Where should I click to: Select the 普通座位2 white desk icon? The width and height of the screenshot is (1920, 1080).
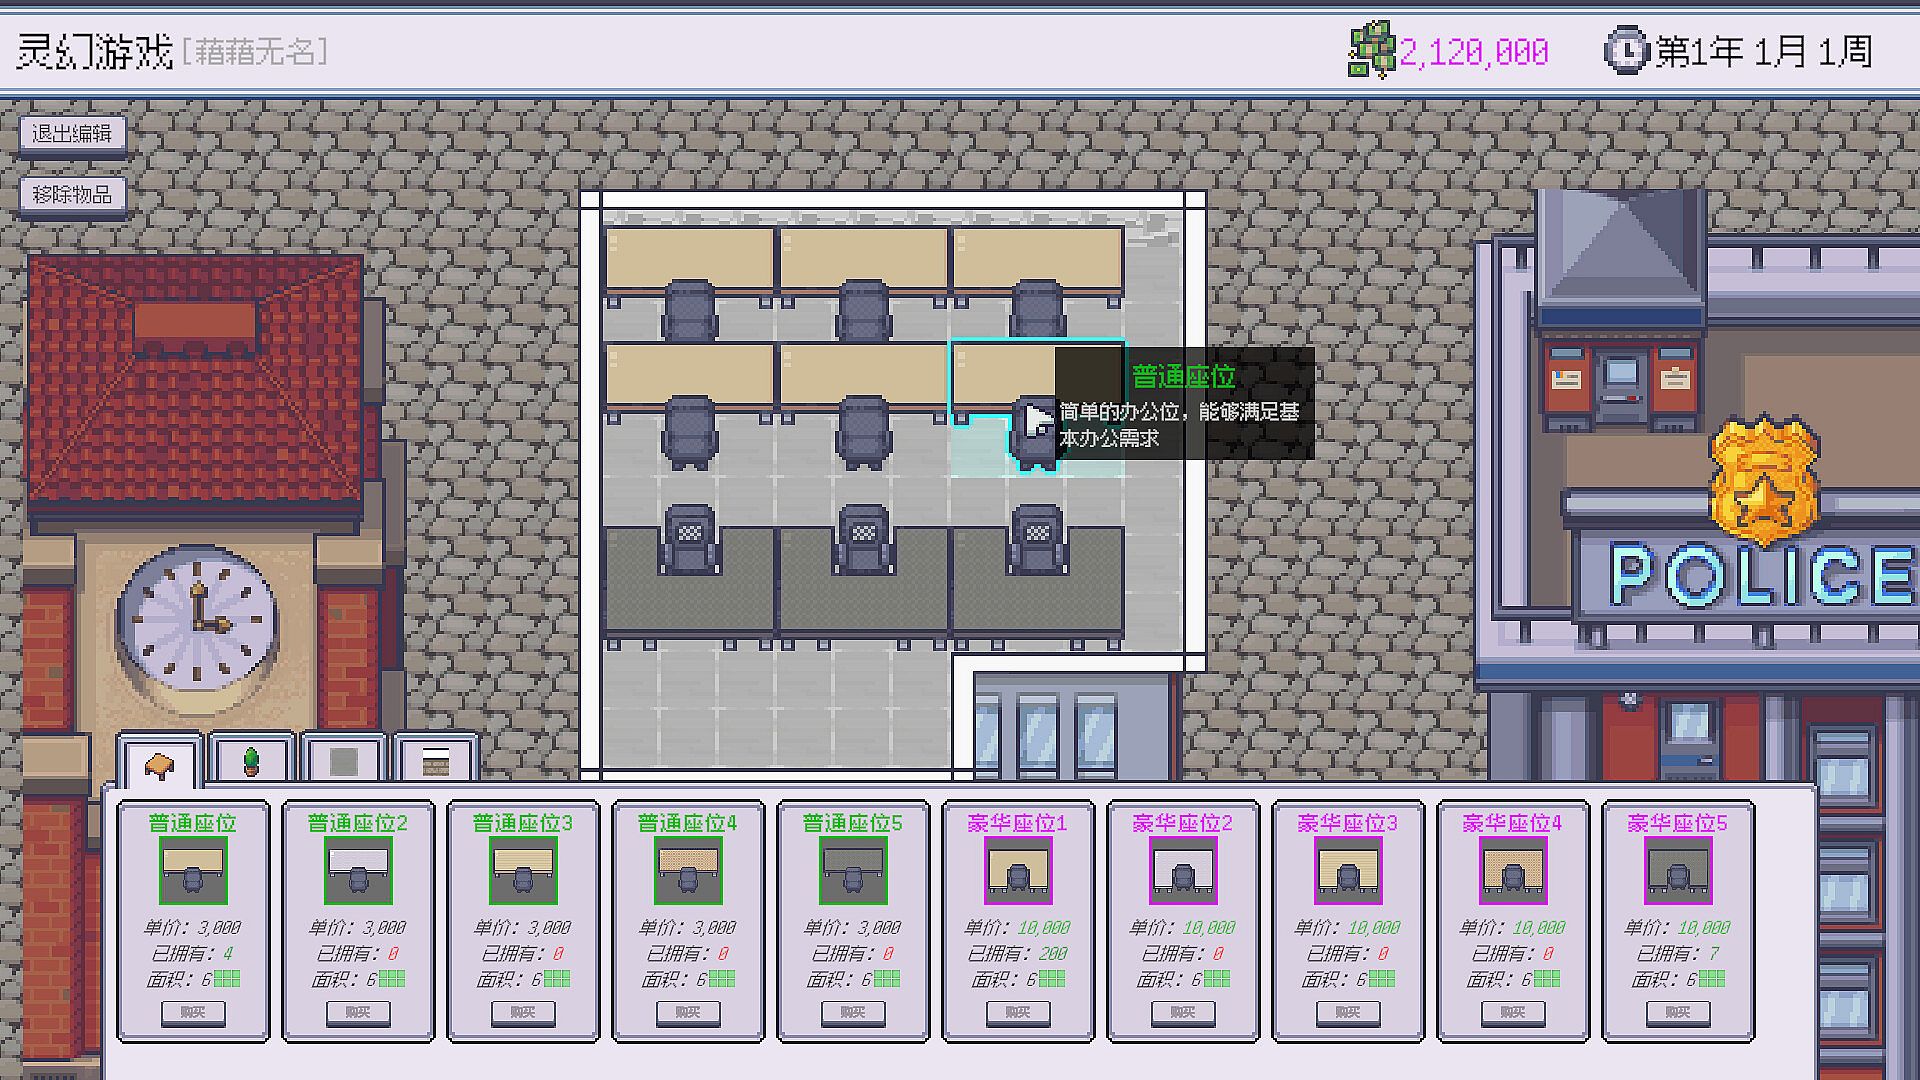tap(358, 871)
